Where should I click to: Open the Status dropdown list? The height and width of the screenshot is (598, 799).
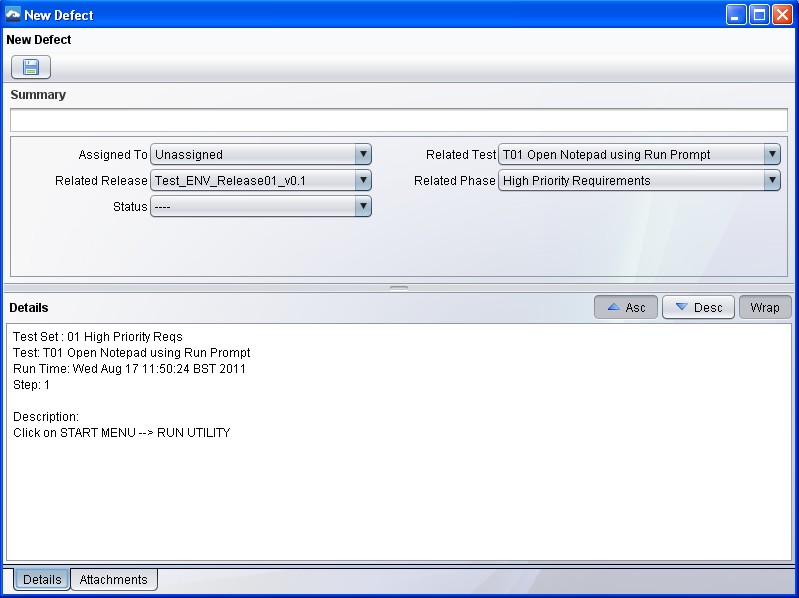coord(261,206)
